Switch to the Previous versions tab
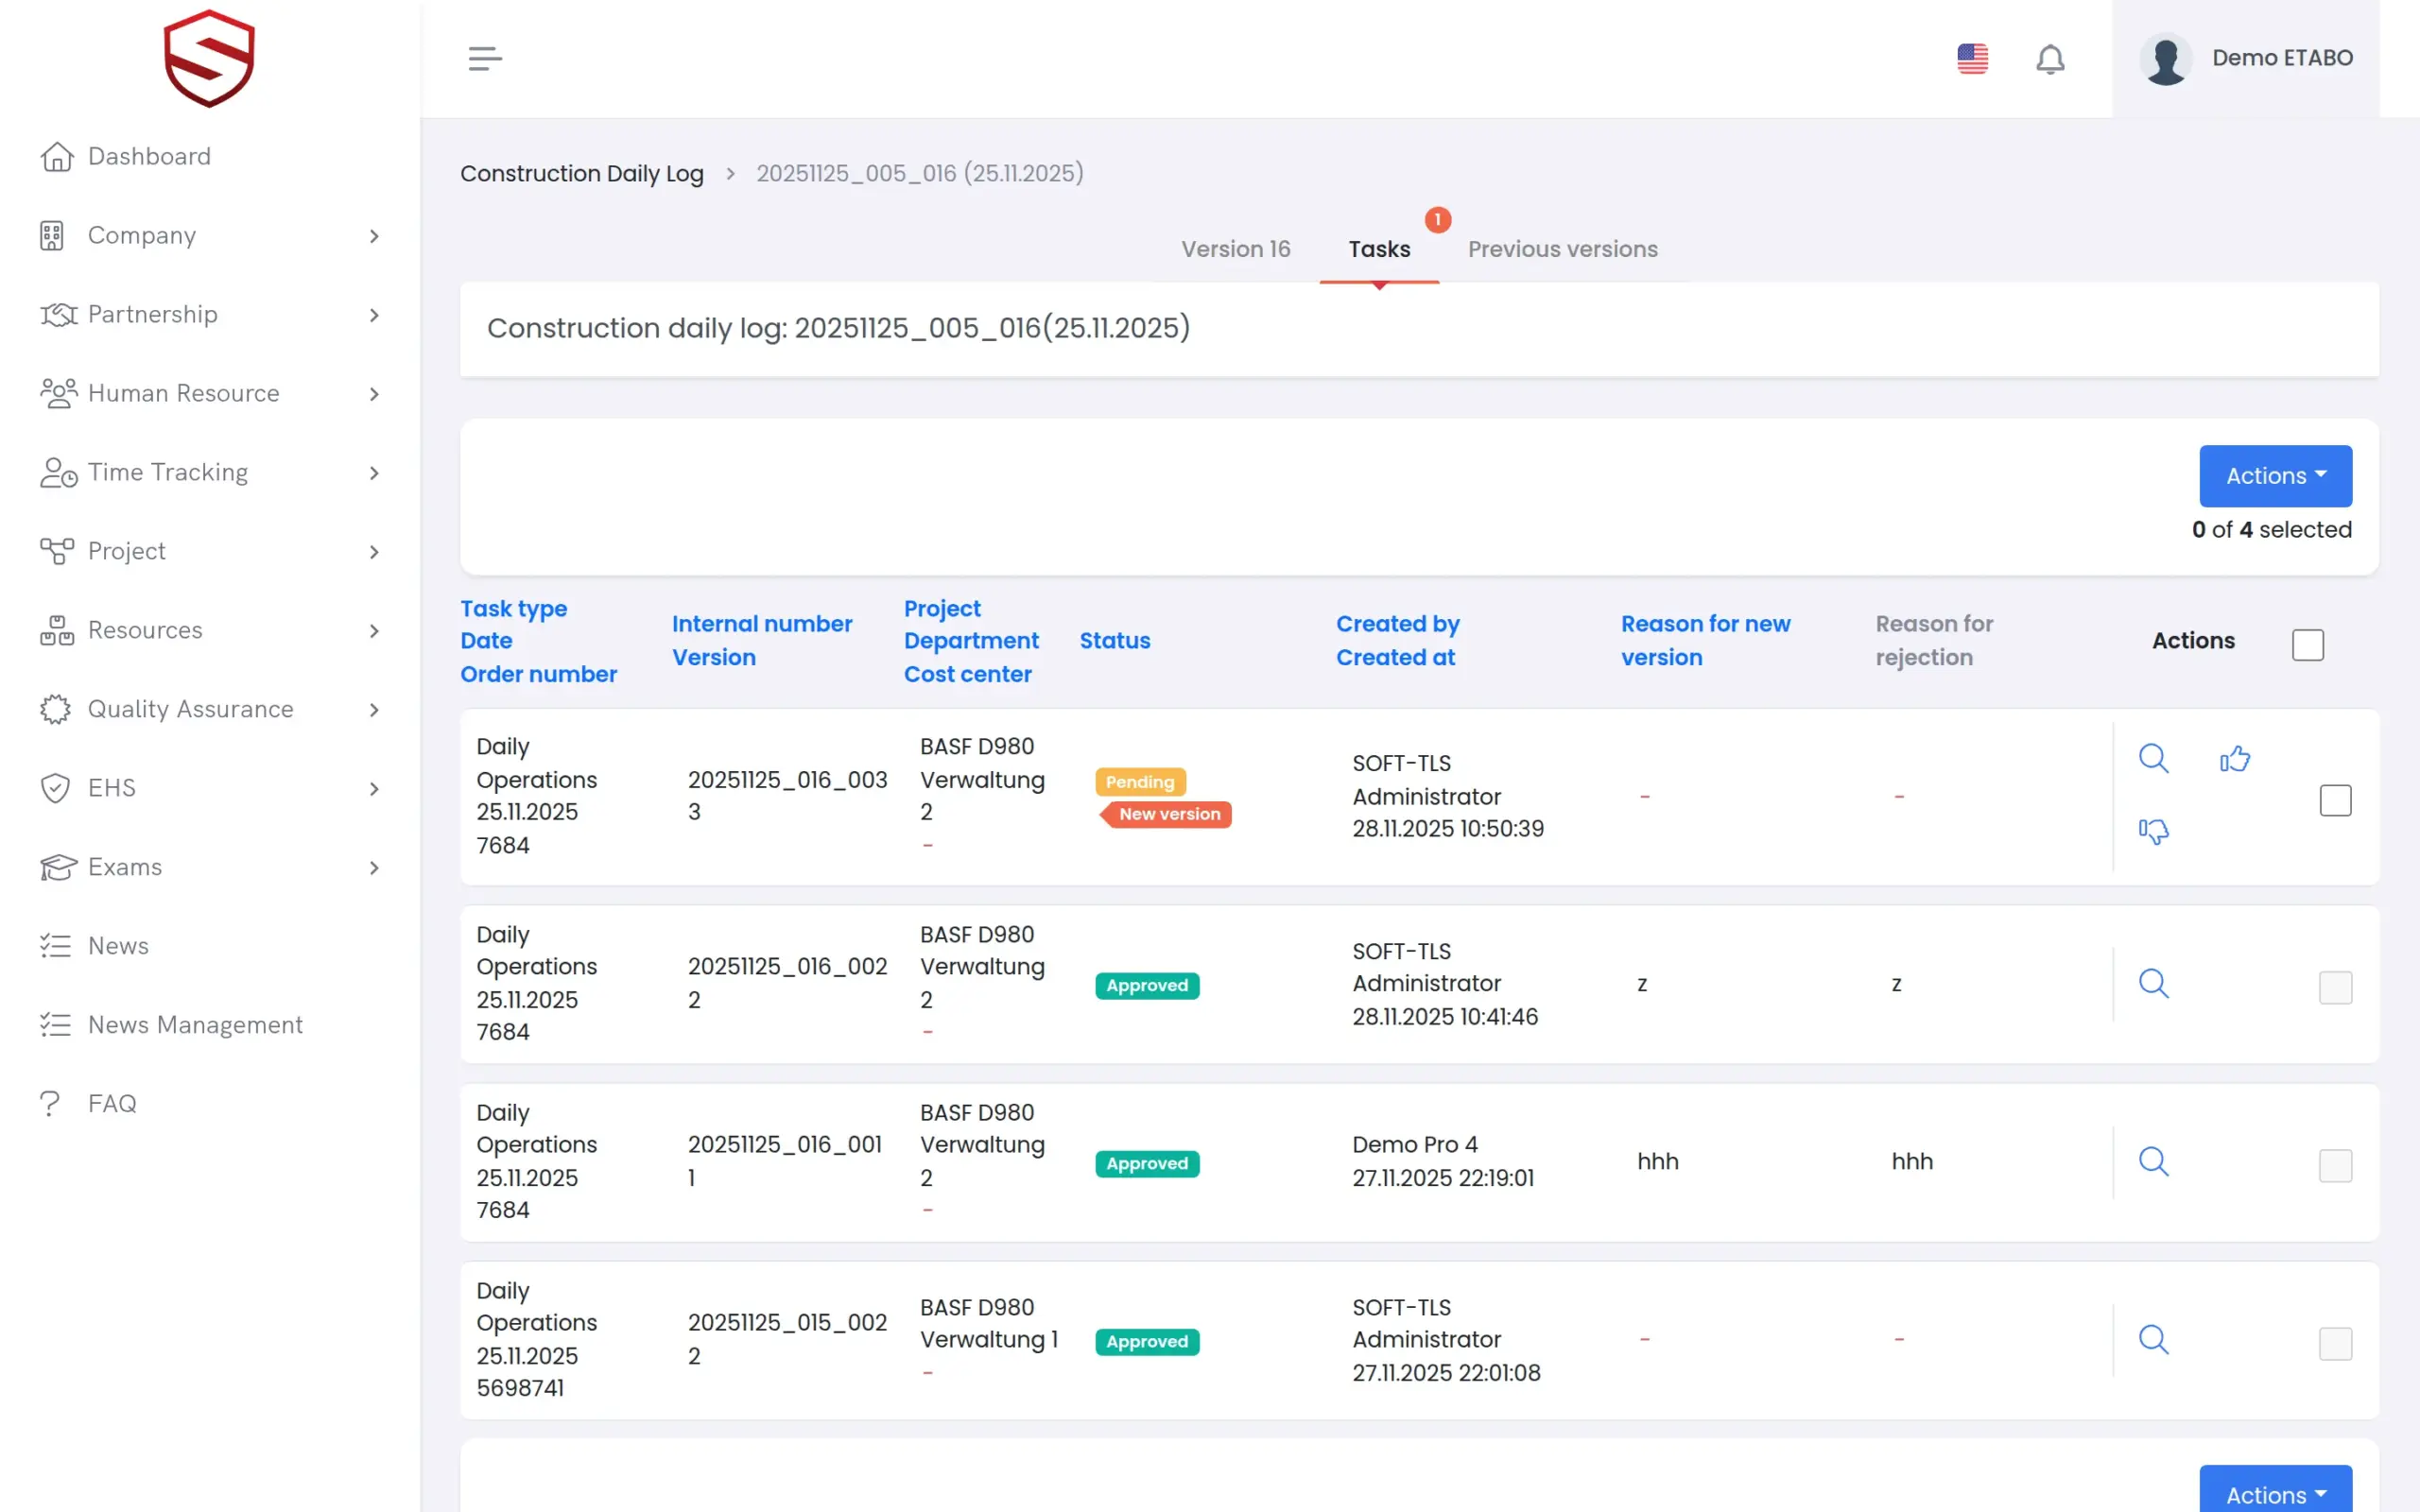The image size is (2420, 1512). [x=1562, y=249]
